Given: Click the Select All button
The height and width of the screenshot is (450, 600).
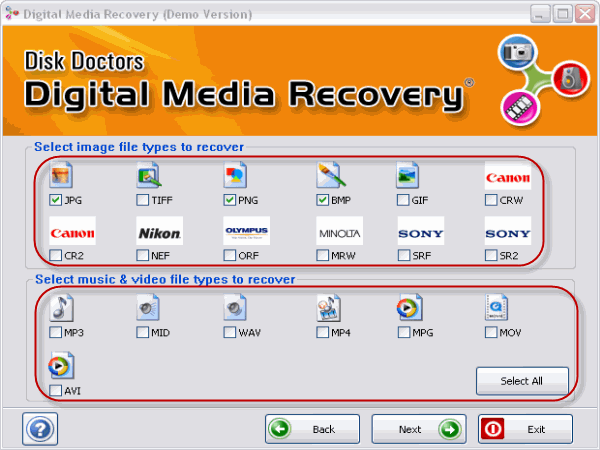Looking at the screenshot, I should (x=522, y=381).
